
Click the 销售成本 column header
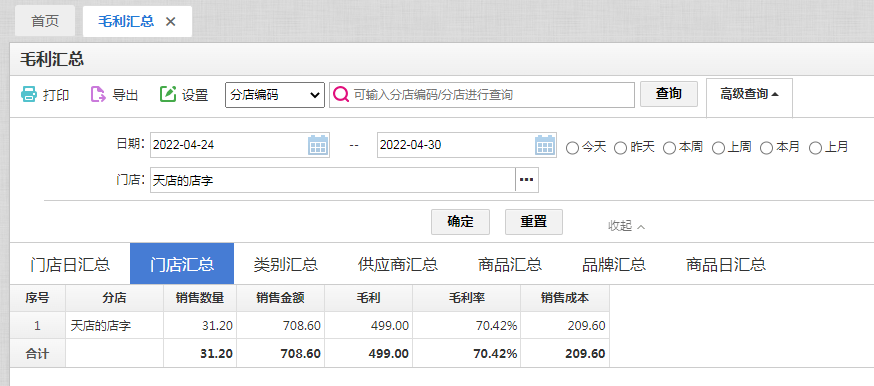565,298
